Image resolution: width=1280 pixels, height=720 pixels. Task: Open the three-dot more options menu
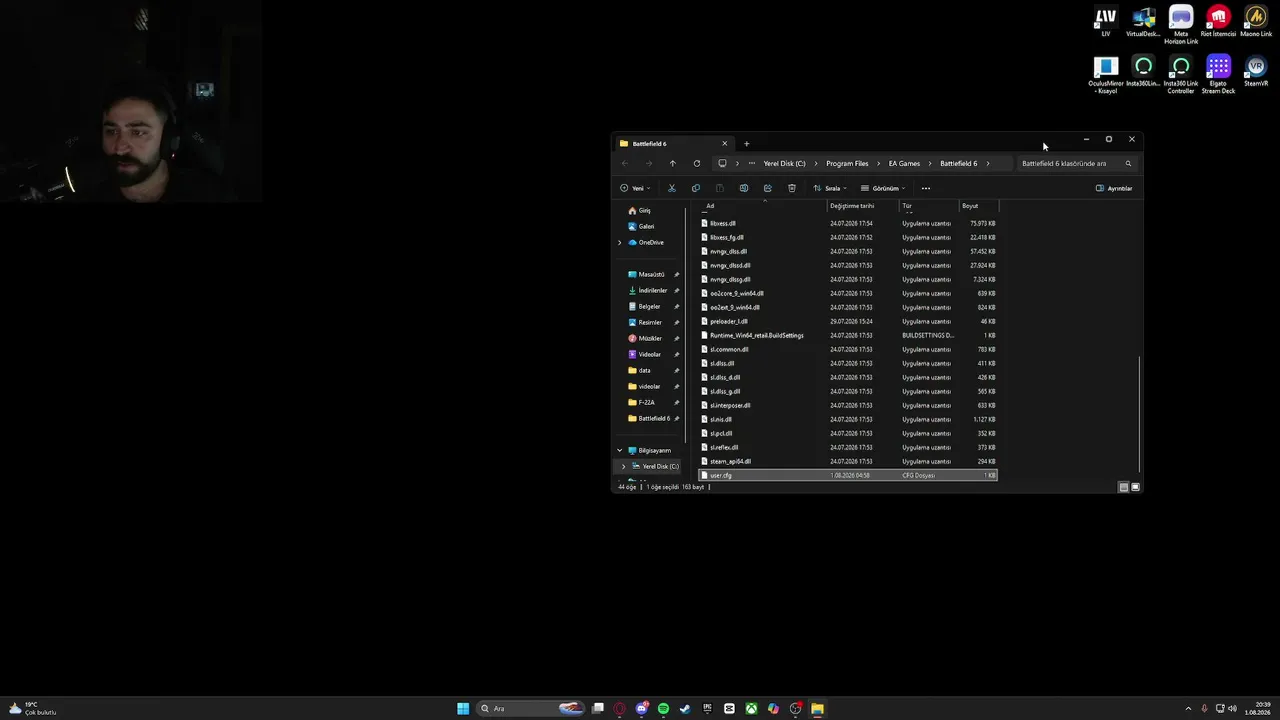926,188
